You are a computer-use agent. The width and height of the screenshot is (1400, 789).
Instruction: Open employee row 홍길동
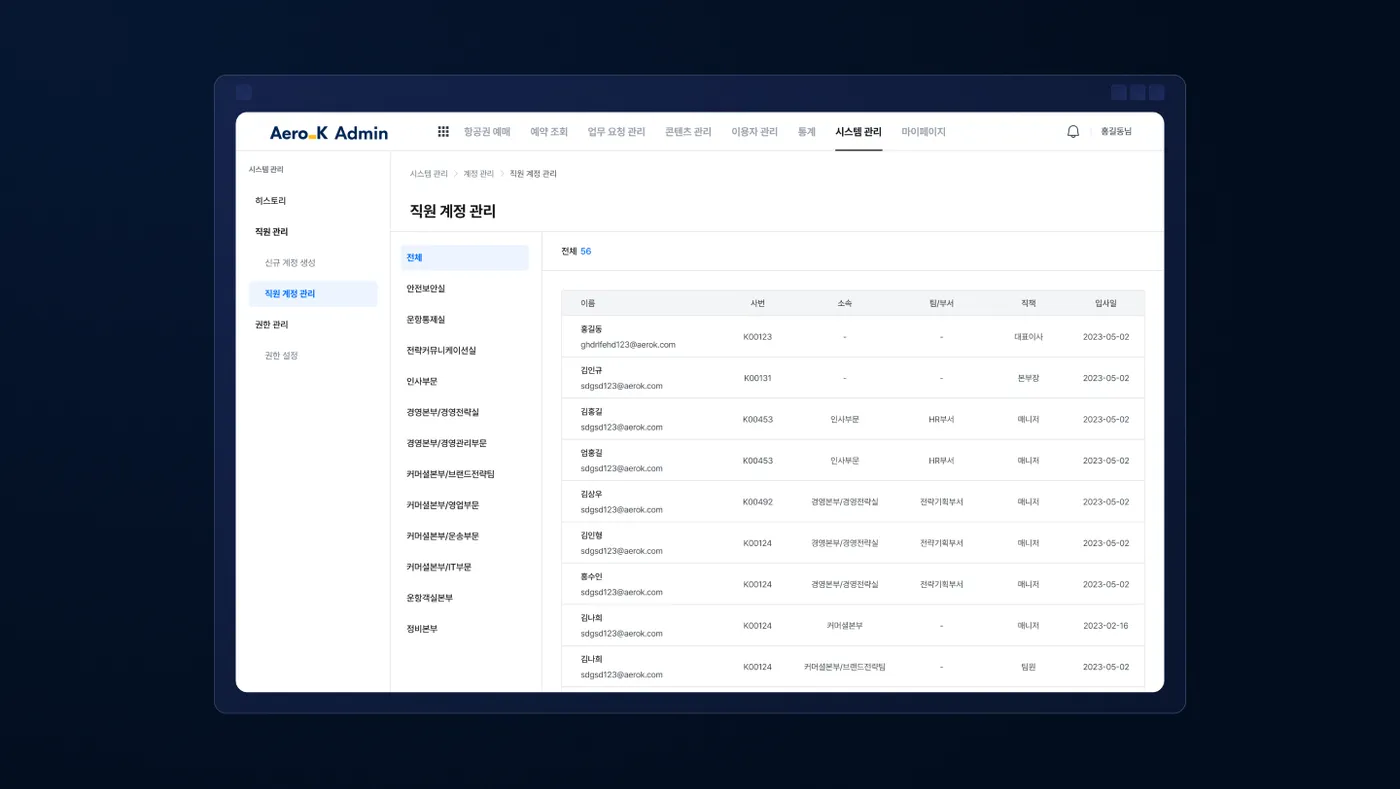pos(853,337)
